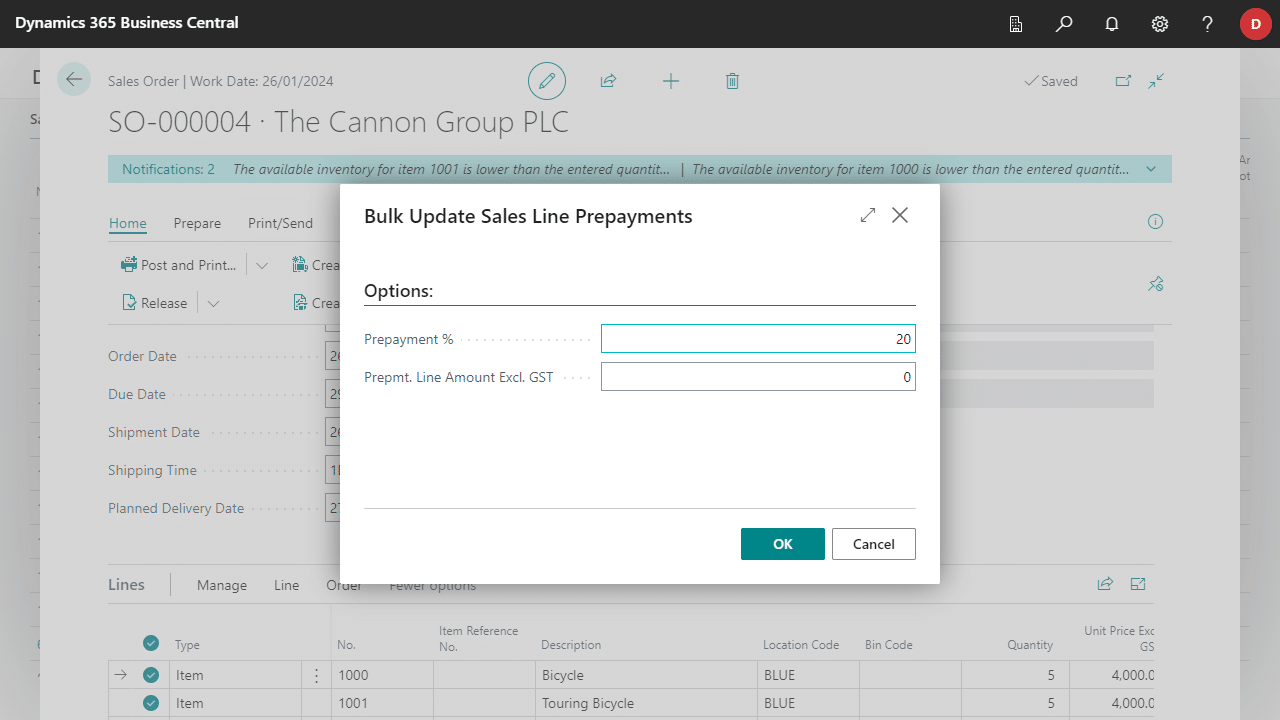The image size is (1280, 720).
Task: Open the Post and Print dropdown arrow
Action: (x=262, y=265)
